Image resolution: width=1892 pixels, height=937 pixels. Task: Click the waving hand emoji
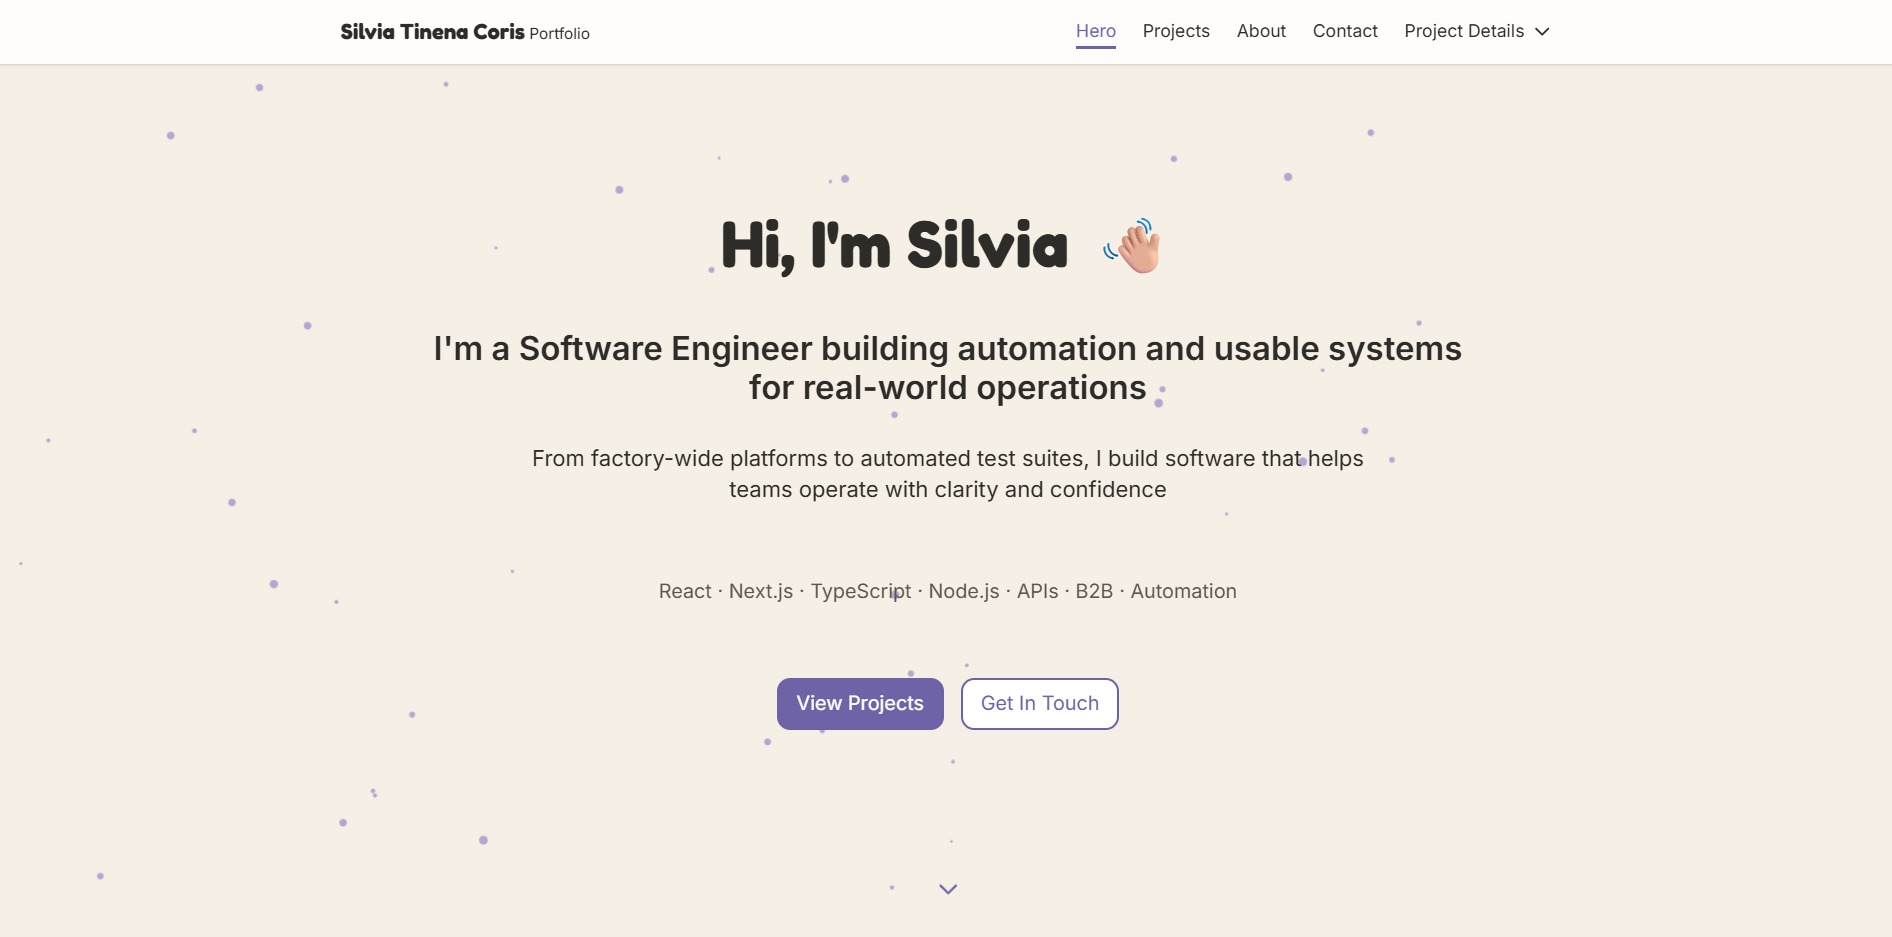pyautogui.click(x=1132, y=246)
